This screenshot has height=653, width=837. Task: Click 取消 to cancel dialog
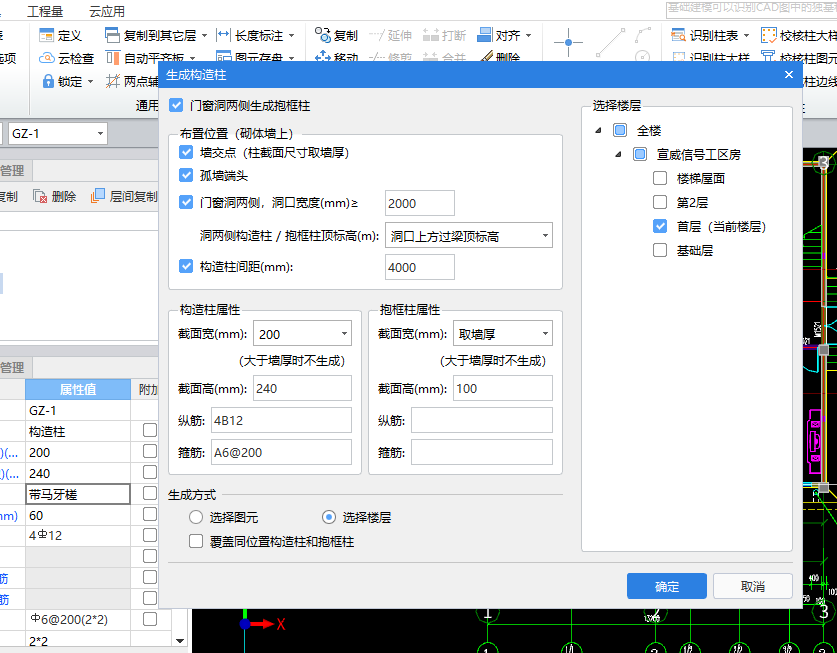coord(753,586)
